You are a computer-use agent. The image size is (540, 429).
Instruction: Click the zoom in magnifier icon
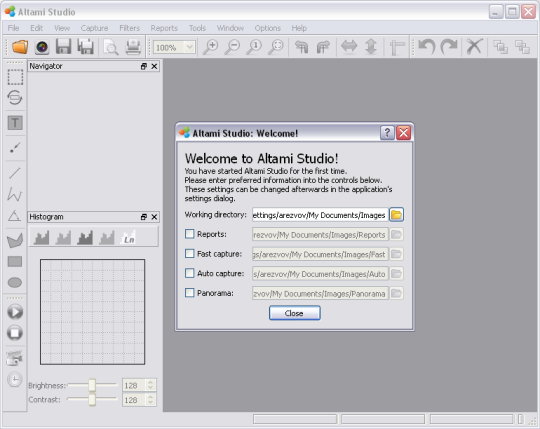(210, 47)
